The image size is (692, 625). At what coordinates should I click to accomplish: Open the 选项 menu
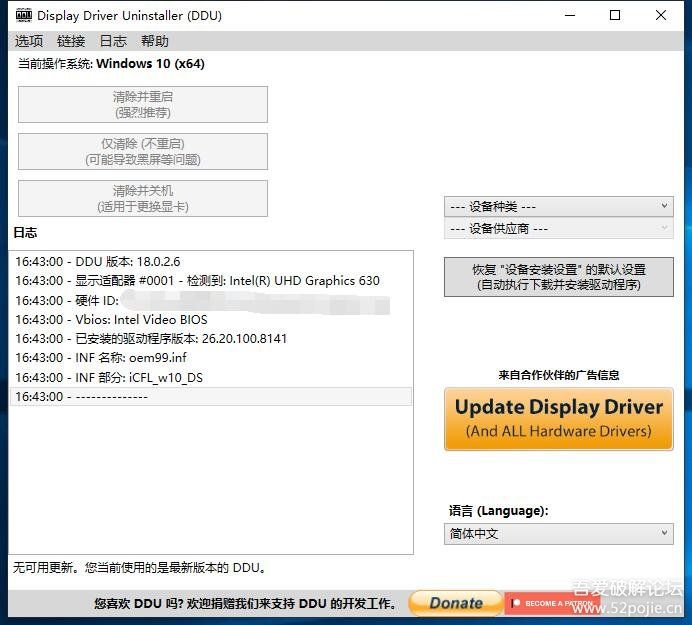(x=29, y=41)
